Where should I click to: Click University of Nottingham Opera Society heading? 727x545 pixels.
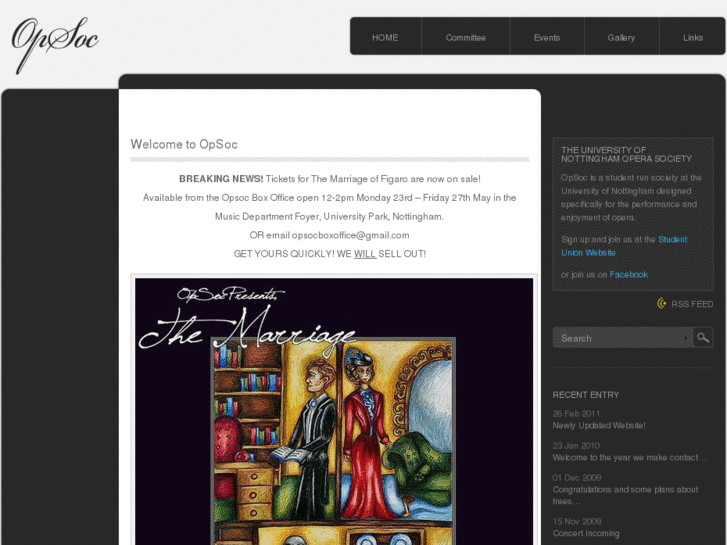coord(626,154)
